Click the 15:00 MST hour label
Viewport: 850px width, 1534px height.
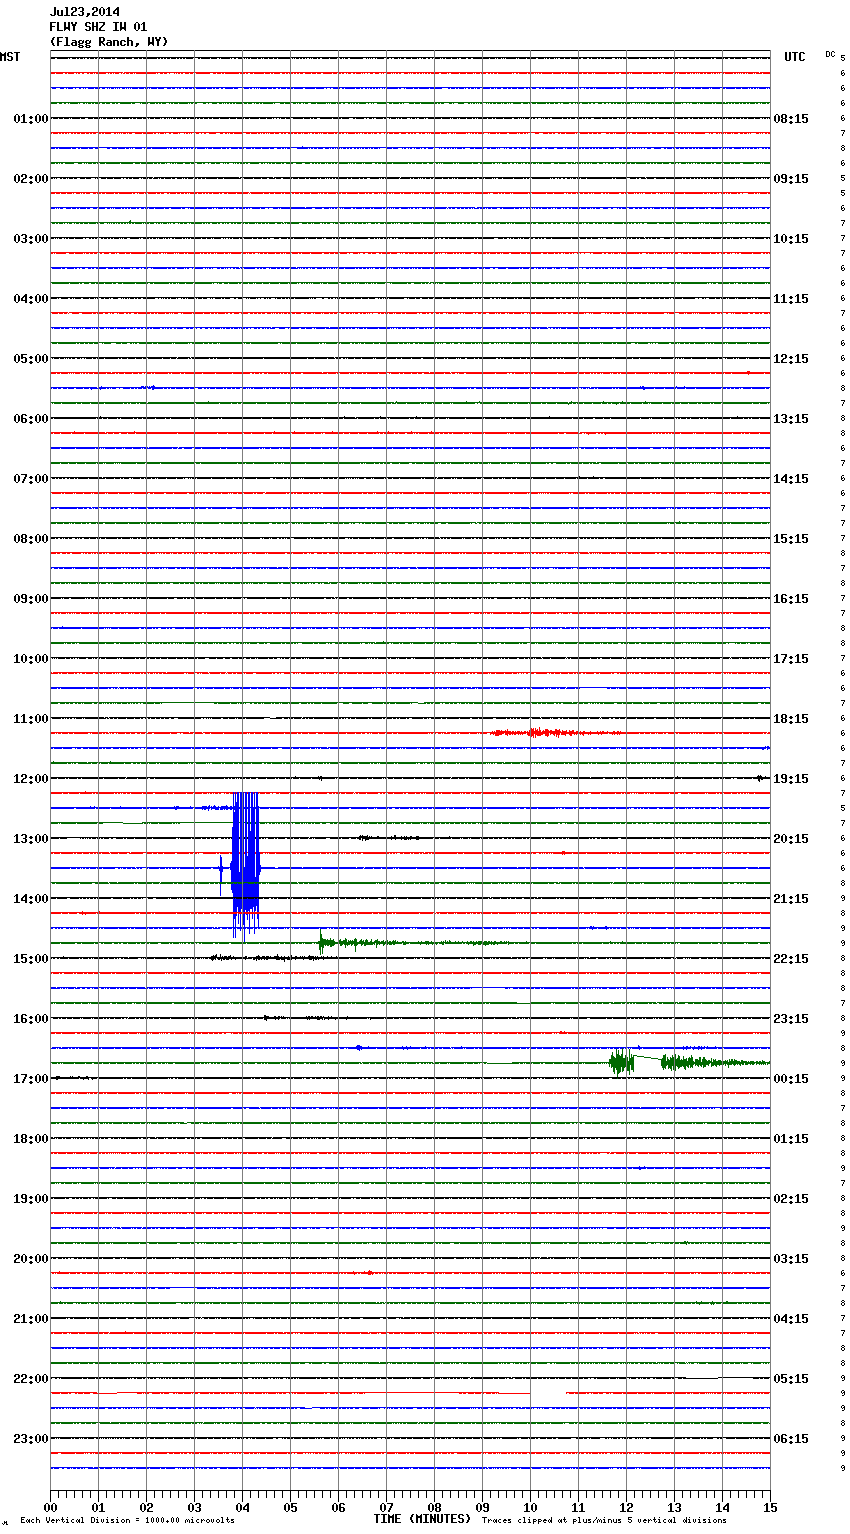pos(31,959)
